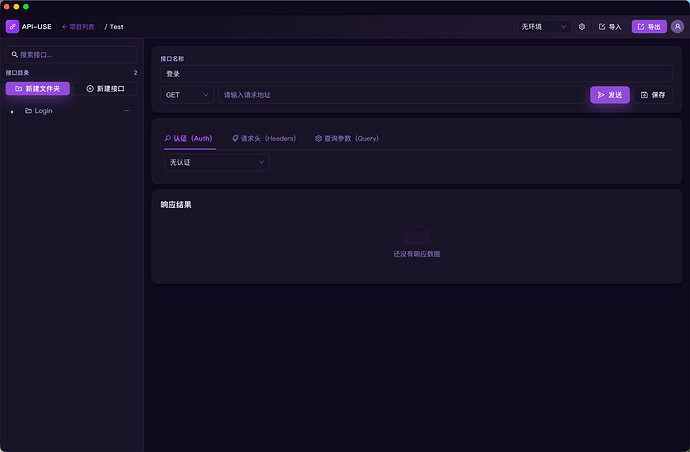
Task: Click the empty response inbox icon
Action: click(416, 235)
